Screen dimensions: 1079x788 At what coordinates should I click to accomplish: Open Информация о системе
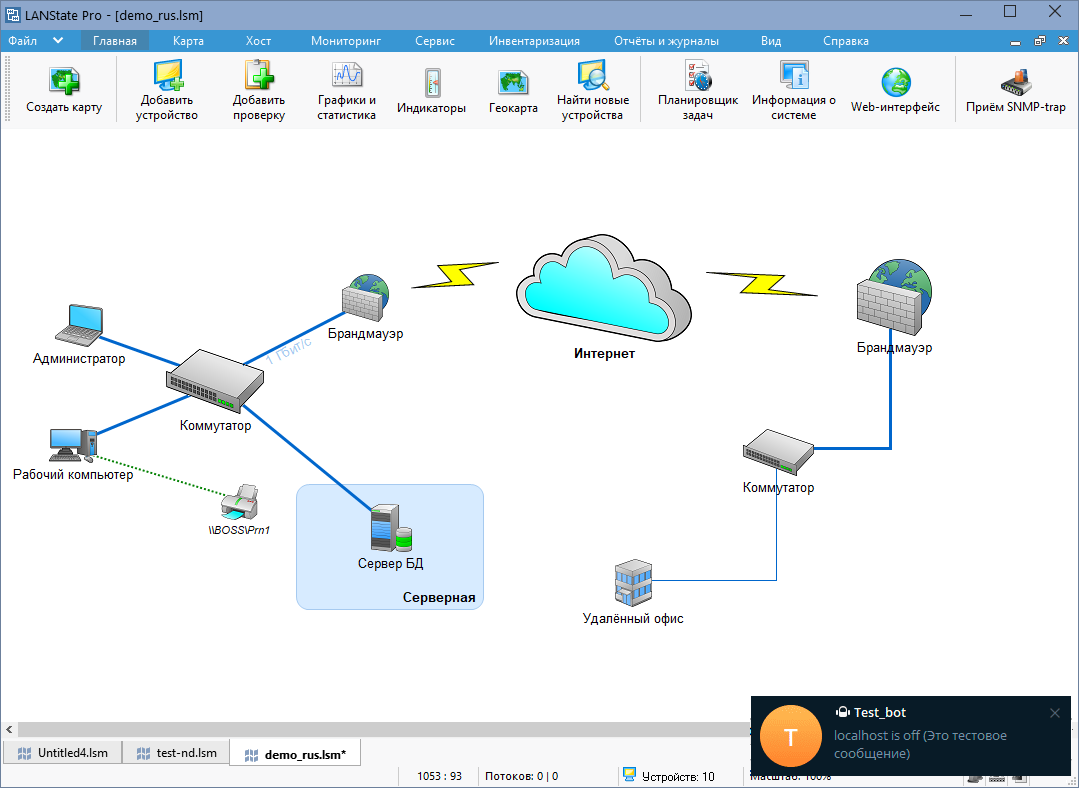pyautogui.click(x=793, y=89)
